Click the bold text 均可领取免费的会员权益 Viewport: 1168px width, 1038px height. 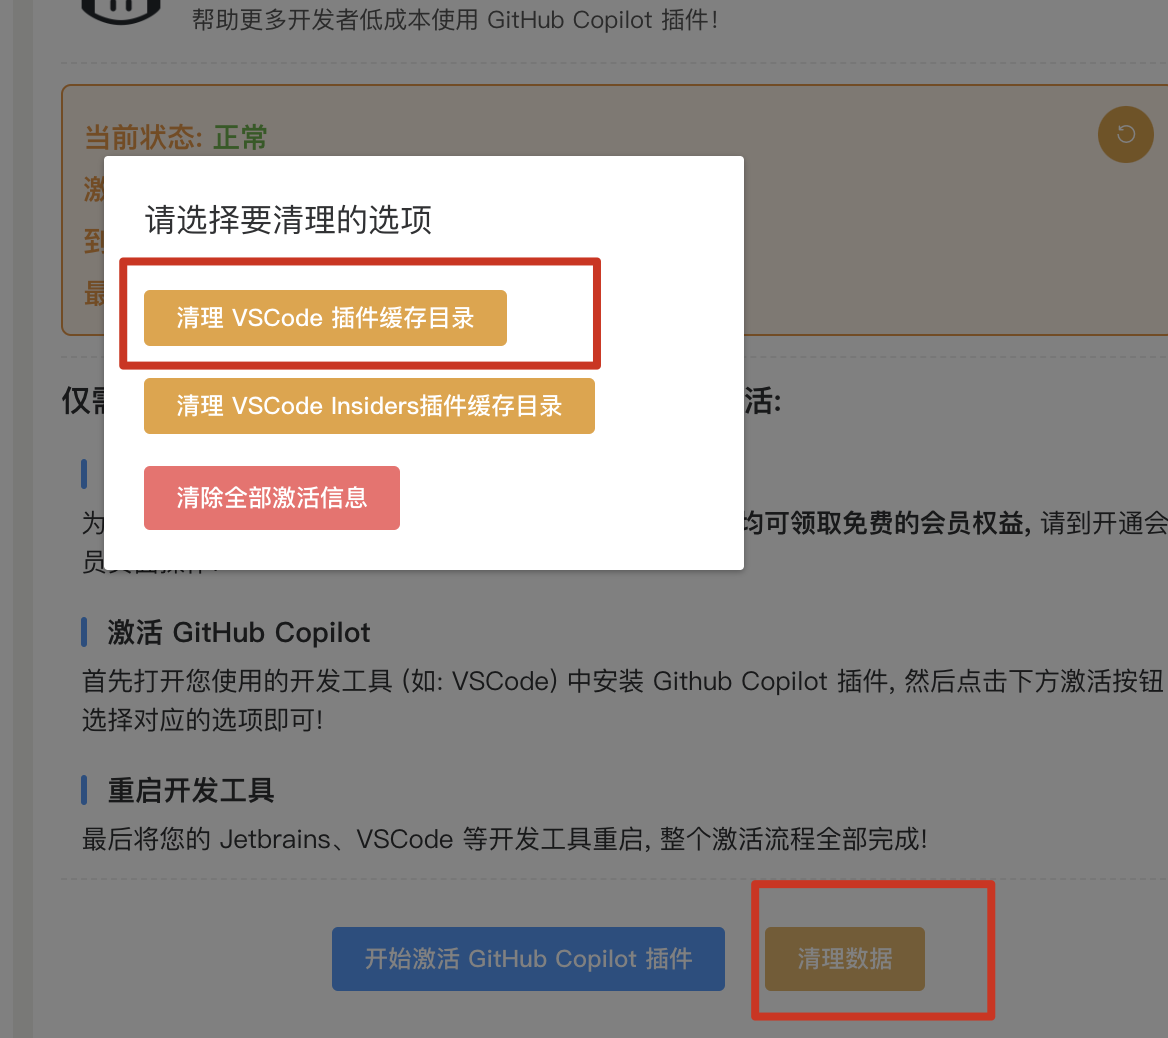coord(886,523)
